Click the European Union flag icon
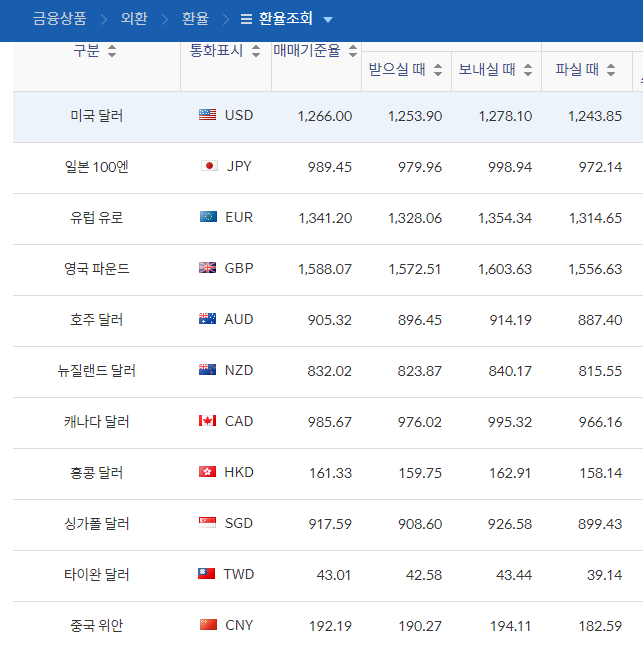Image resolution: width=643 pixels, height=651 pixels. tap(208, 217)
